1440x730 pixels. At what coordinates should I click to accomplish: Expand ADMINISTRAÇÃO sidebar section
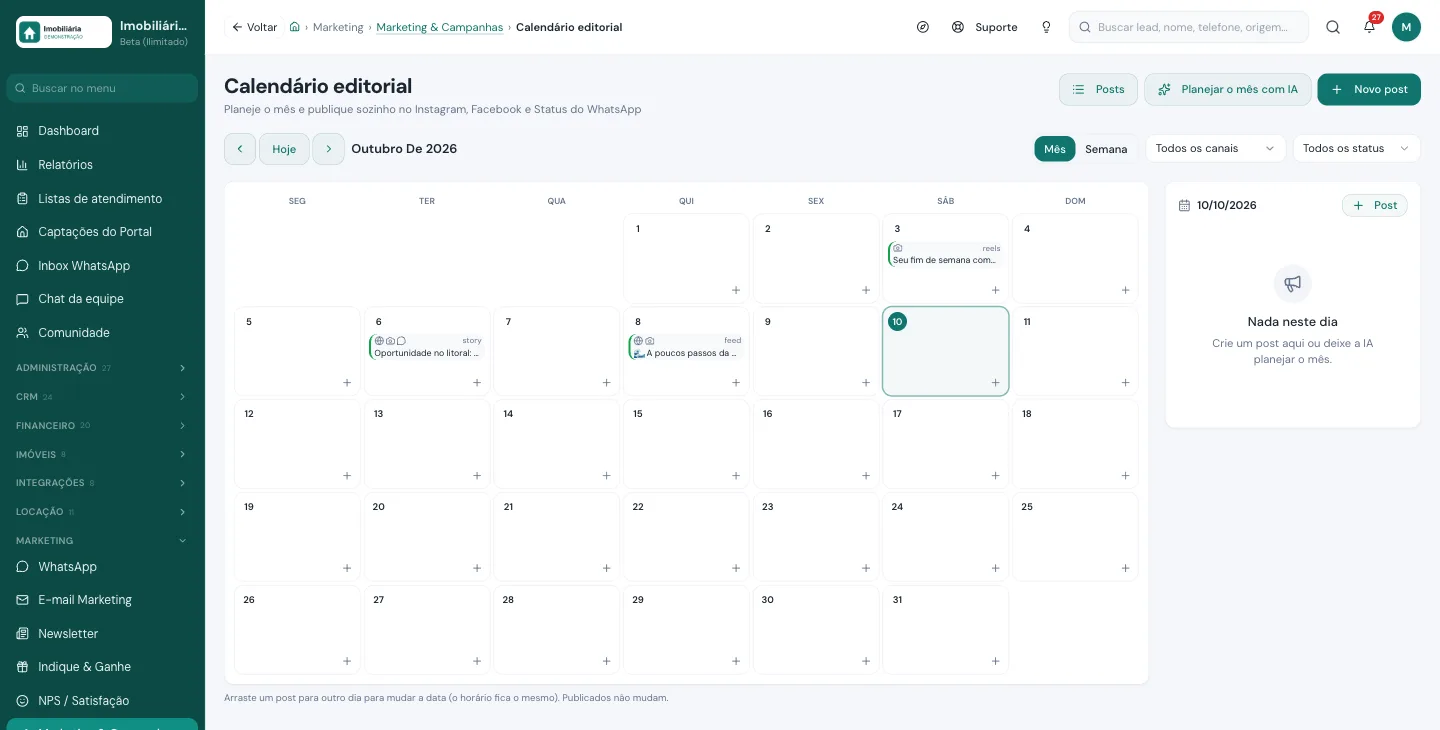pyautogui.click(x=102, y=368)
